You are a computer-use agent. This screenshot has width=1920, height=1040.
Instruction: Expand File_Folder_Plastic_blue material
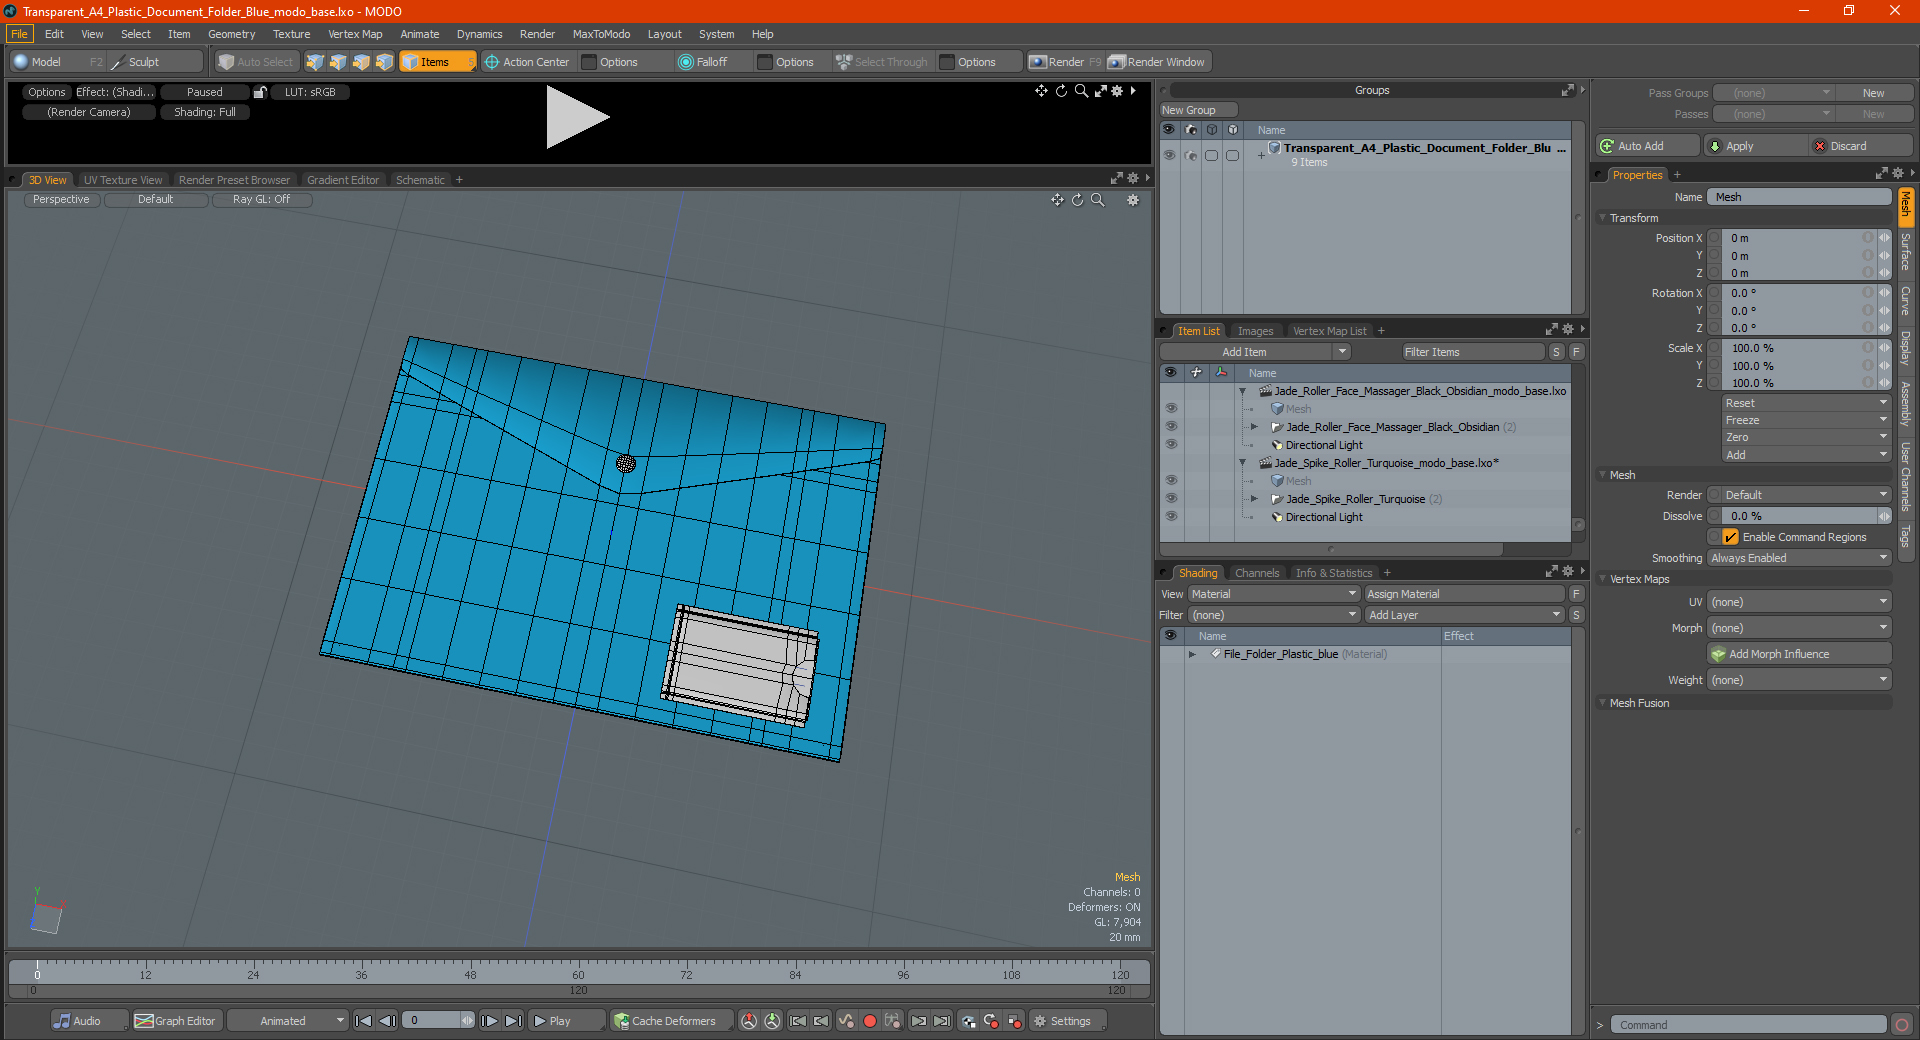click(x=1192, y=654)
